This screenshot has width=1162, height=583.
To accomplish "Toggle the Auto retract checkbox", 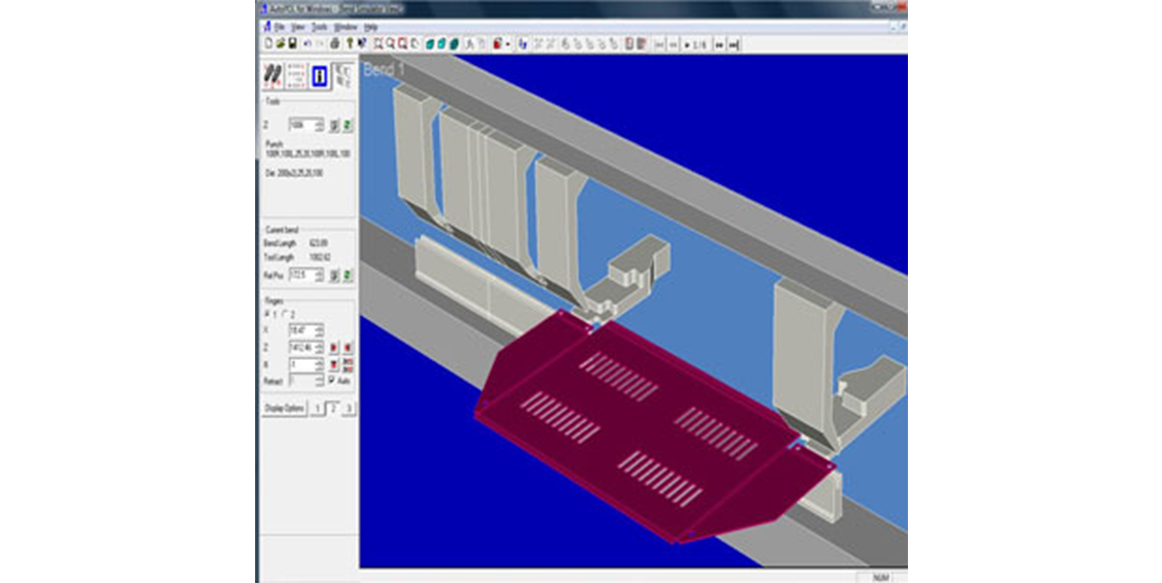I will coord(331,380).
